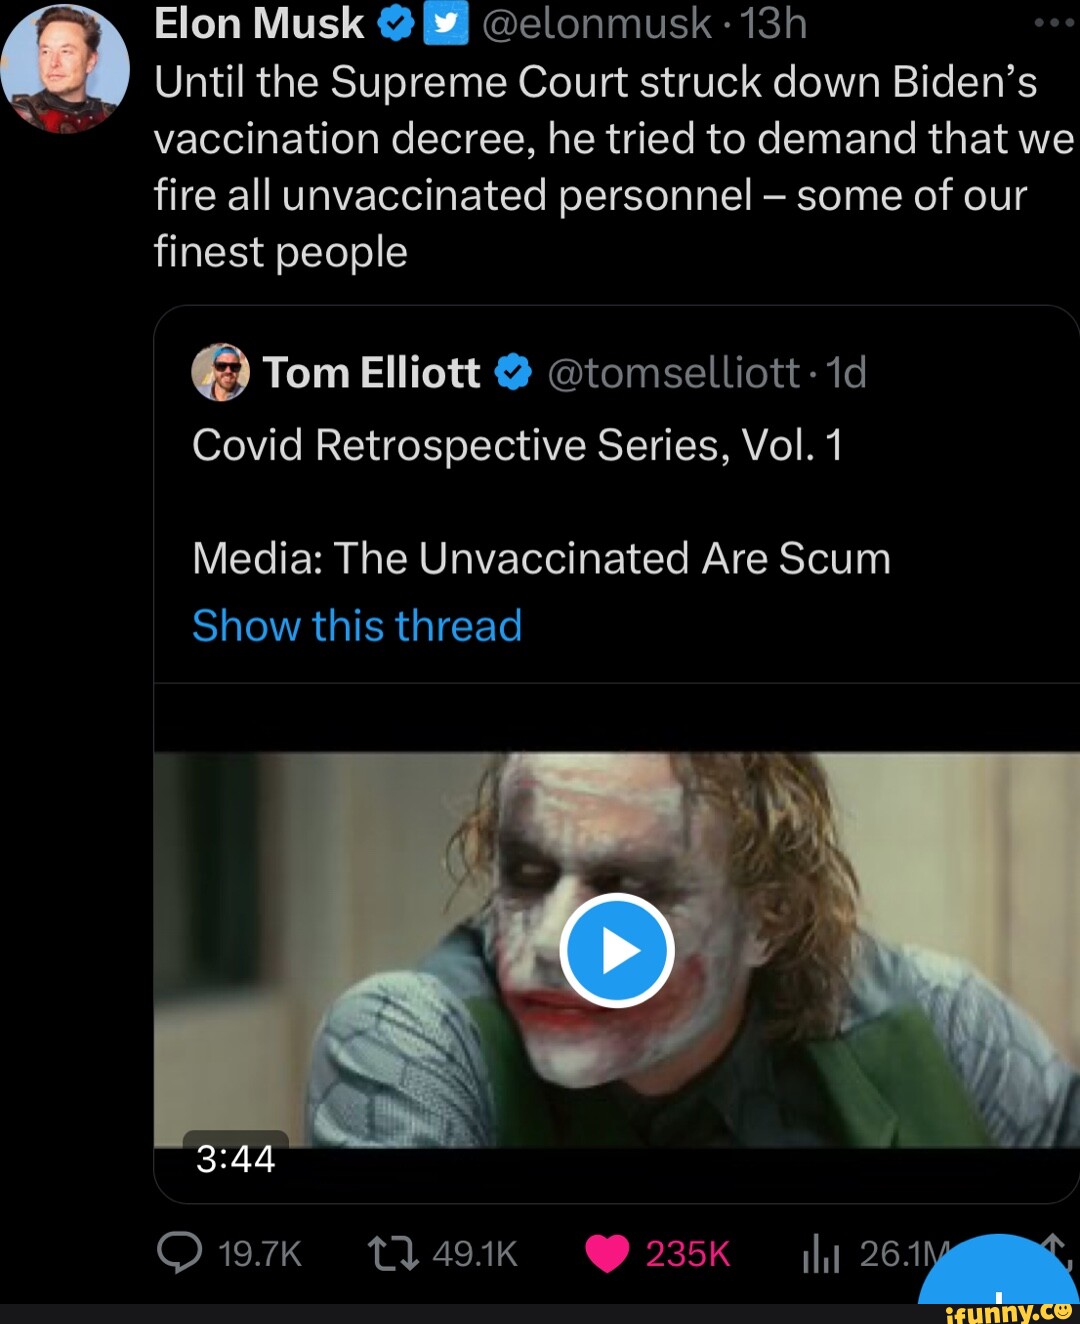Screen dimensions: 1080x1324
Task: Unlike the tweet via the pink heart
Action: pos(607,1253)
